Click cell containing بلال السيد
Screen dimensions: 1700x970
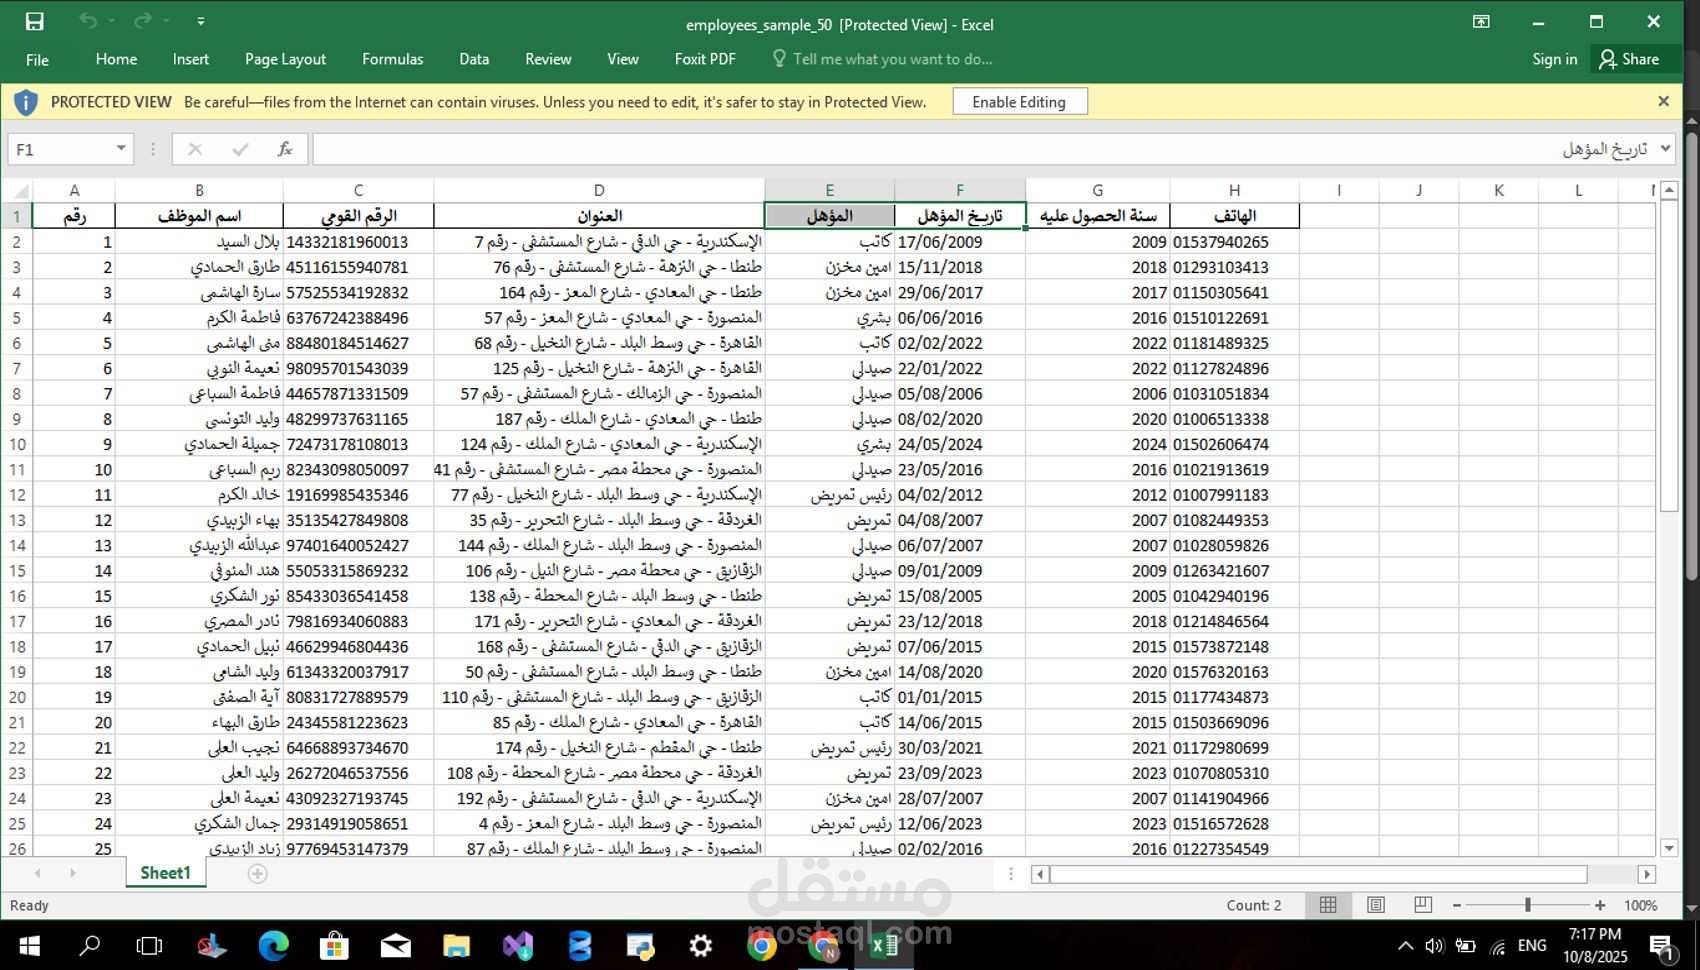pyautogui.click(x=199, y=242)
